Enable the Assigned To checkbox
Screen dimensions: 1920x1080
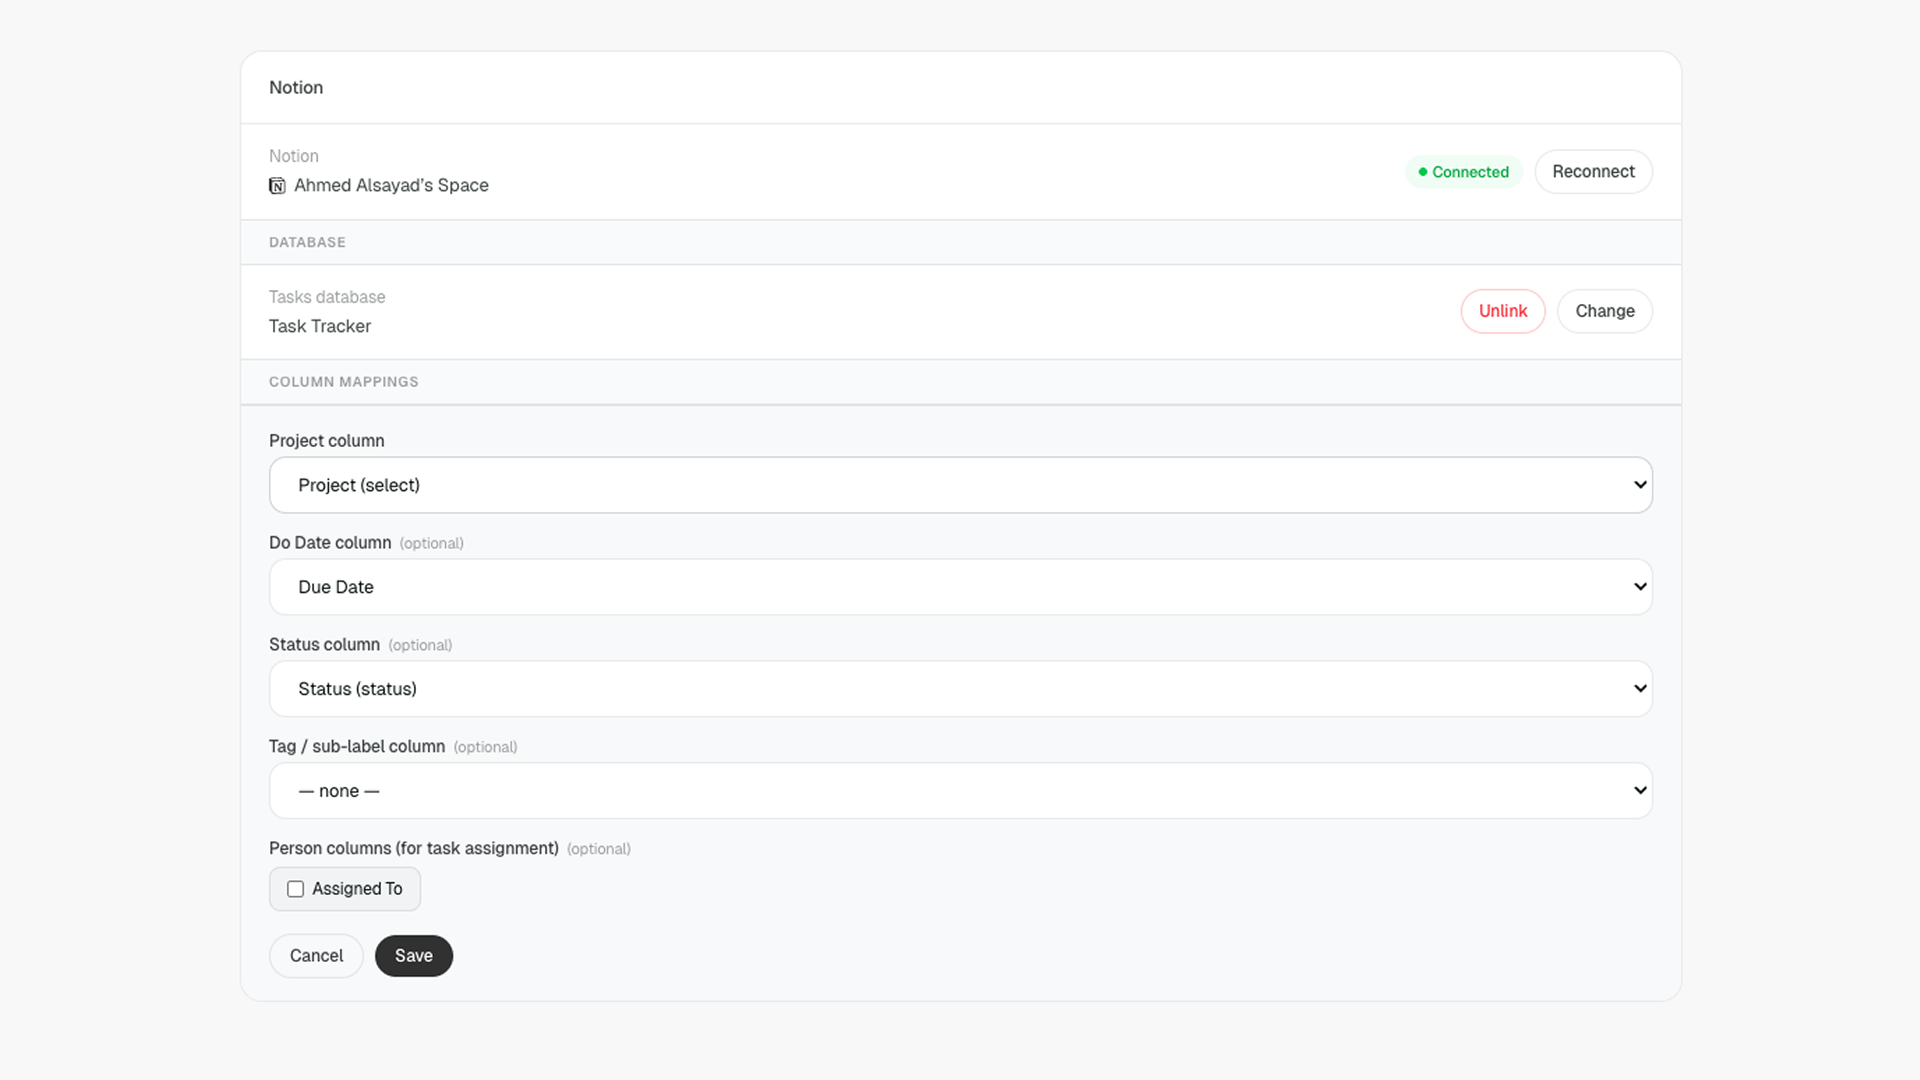tap(296, 889)
